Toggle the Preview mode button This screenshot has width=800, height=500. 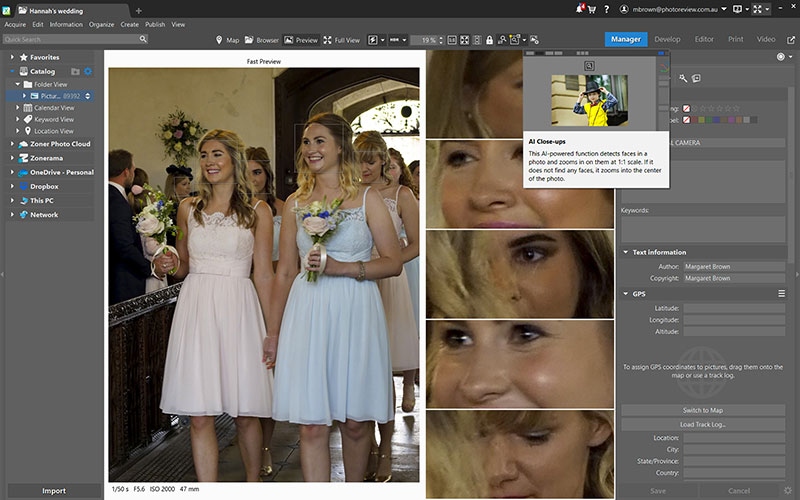pos(300,40)
